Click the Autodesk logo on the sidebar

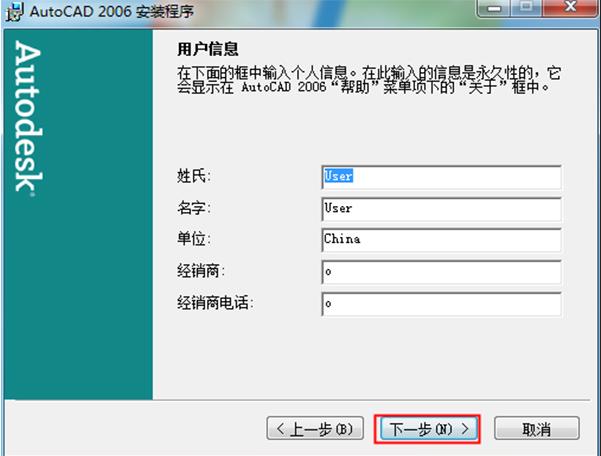(28, 118)
